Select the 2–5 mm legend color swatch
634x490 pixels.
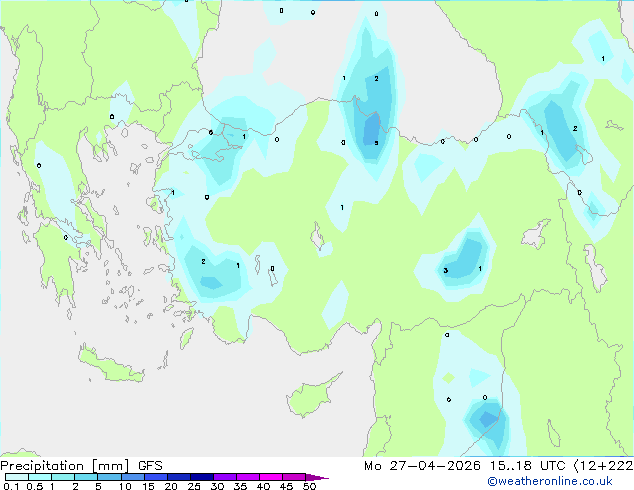[x=86, y=477]
